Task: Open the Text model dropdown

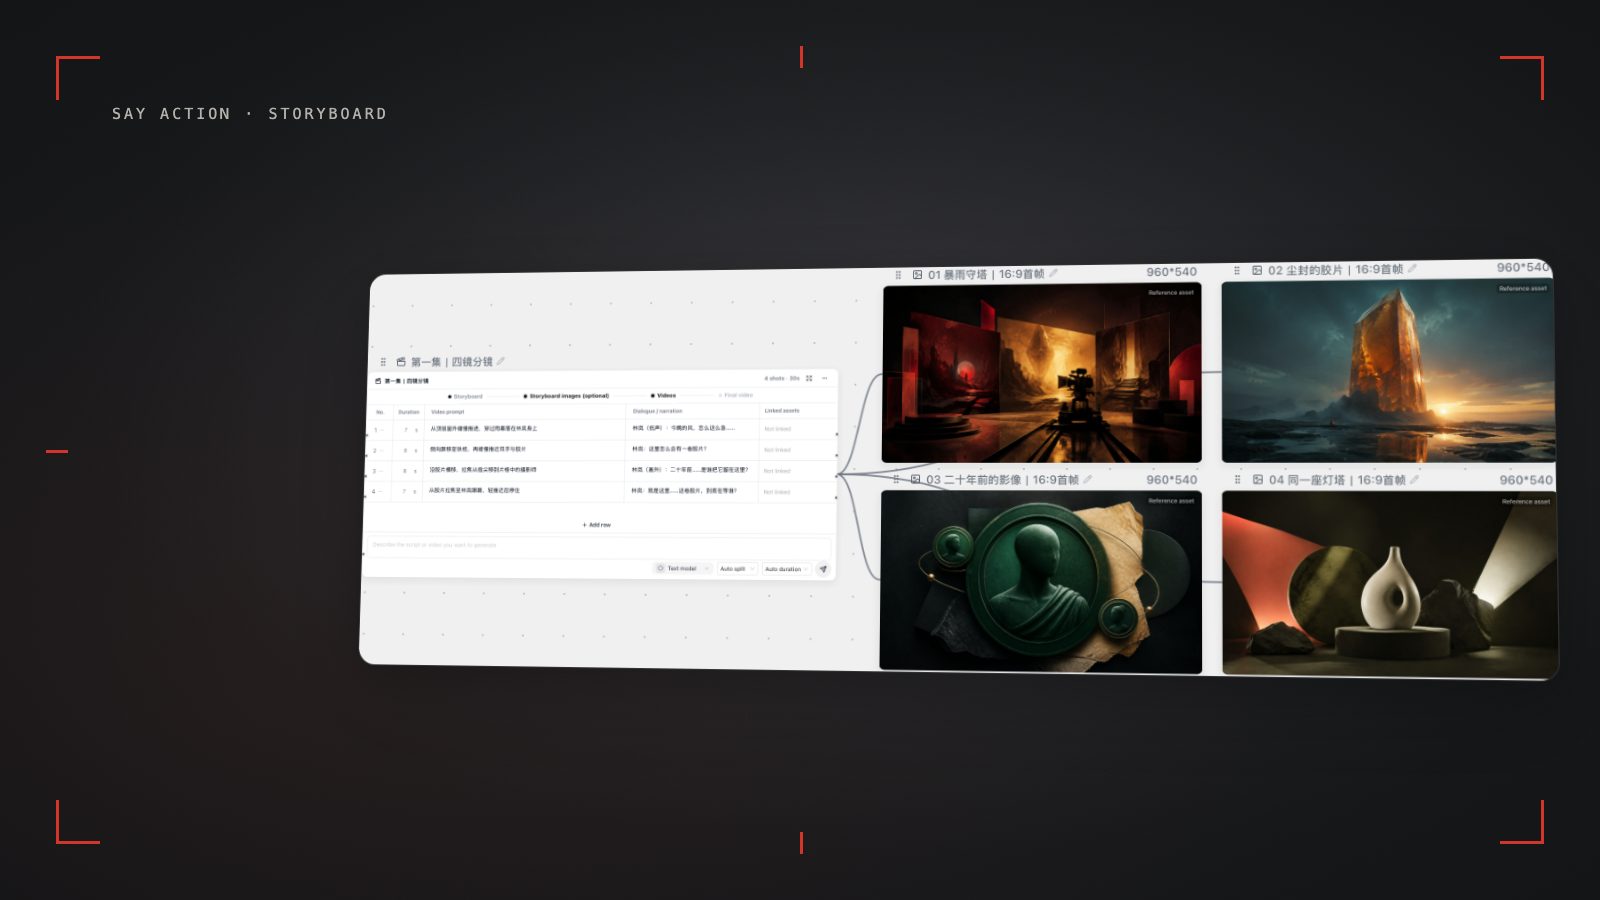Action: (x=683, y=568)
